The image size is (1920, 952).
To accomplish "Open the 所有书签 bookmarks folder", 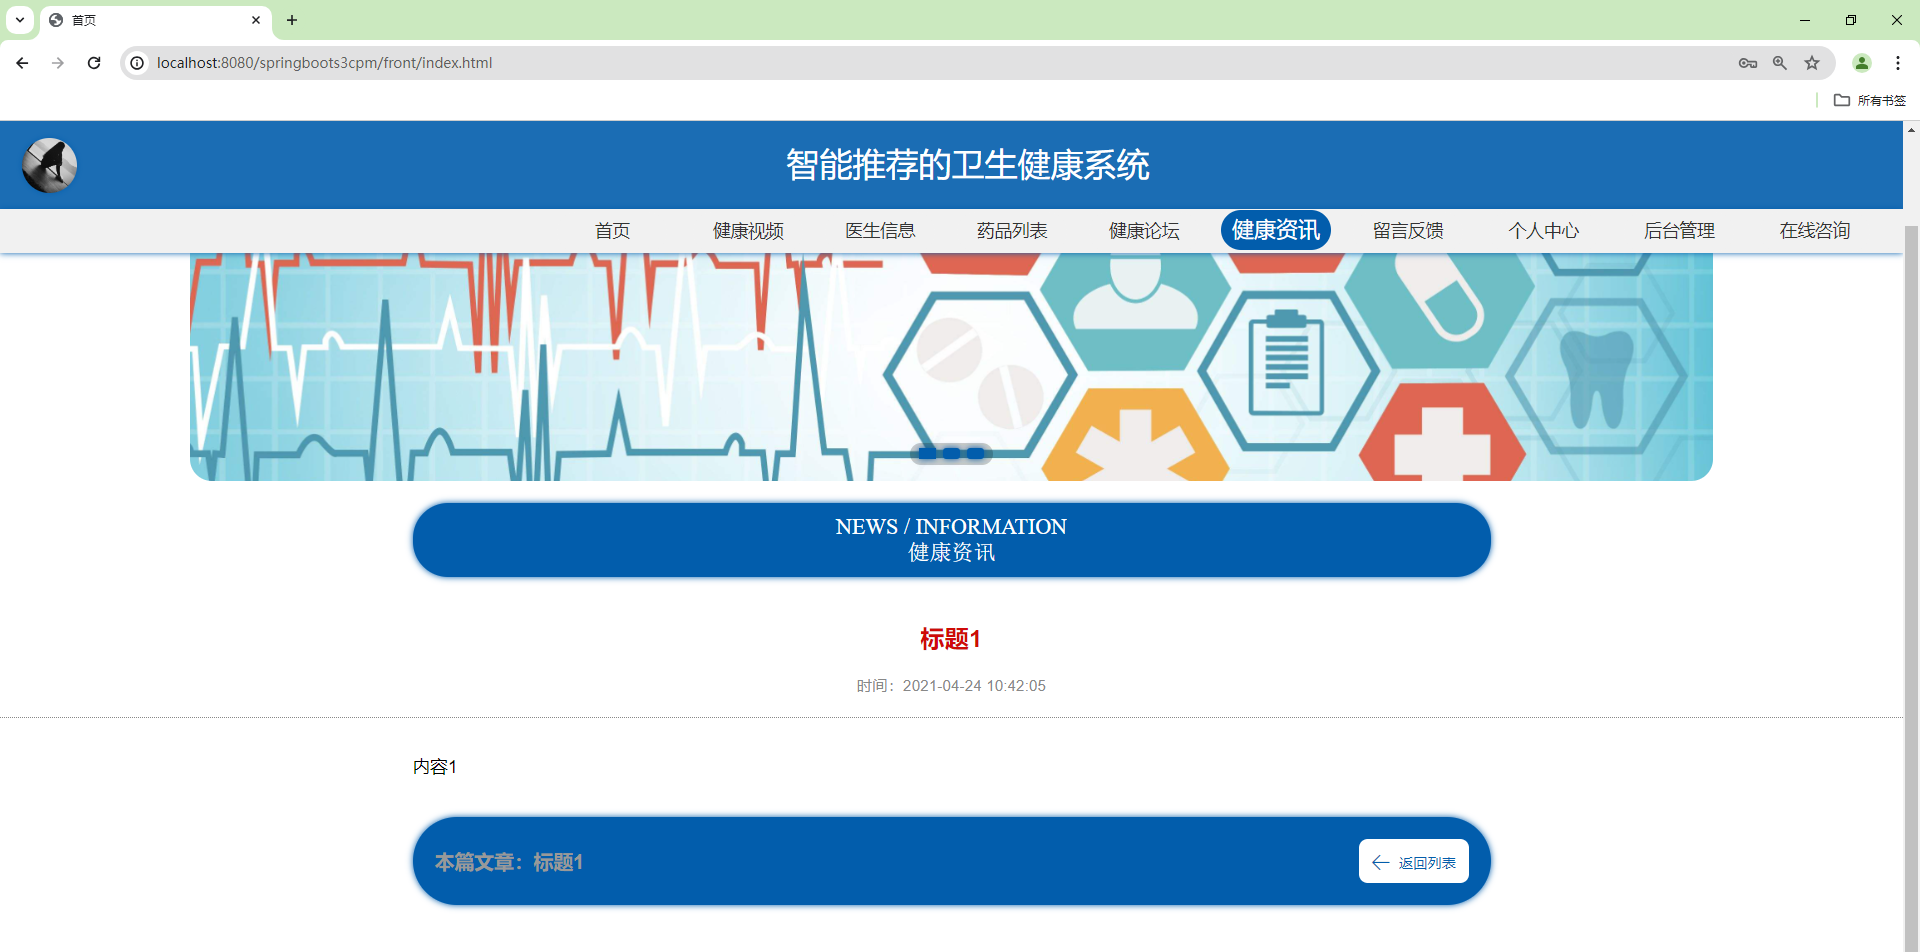I will [1869, 100].
